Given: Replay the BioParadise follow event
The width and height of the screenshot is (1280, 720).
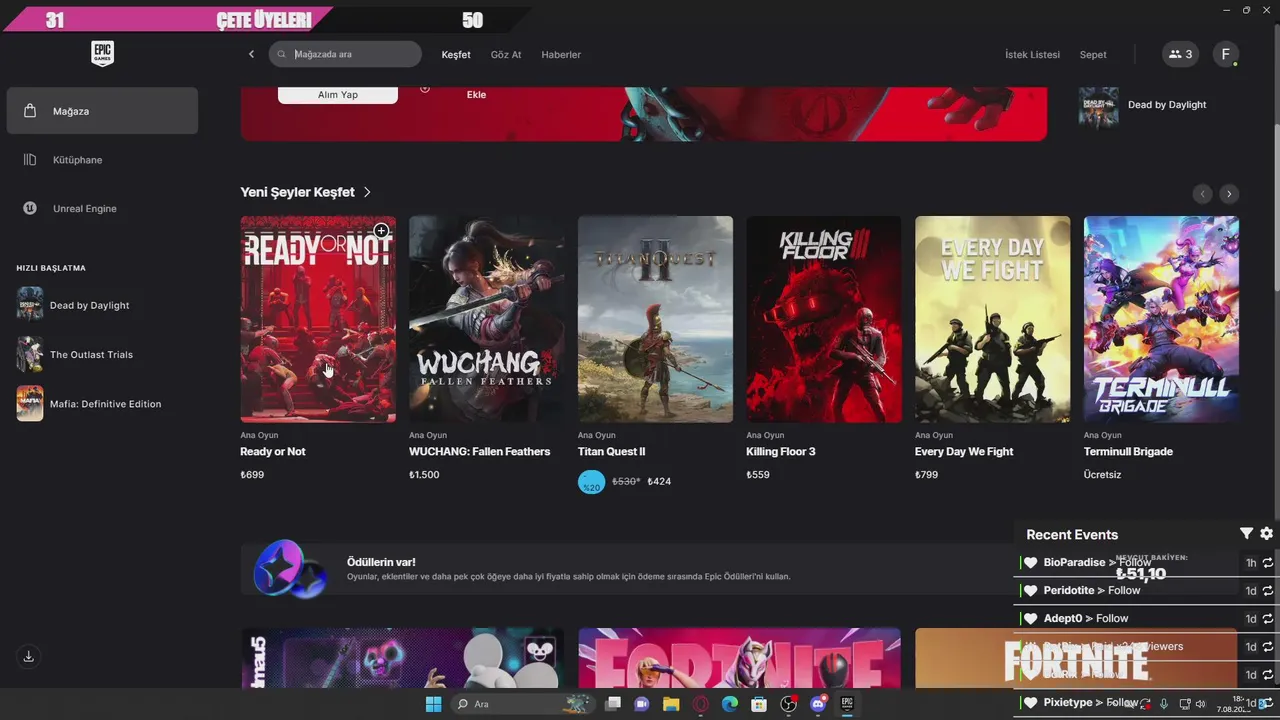Looking at the screenshot, I should pos(1268,563).
